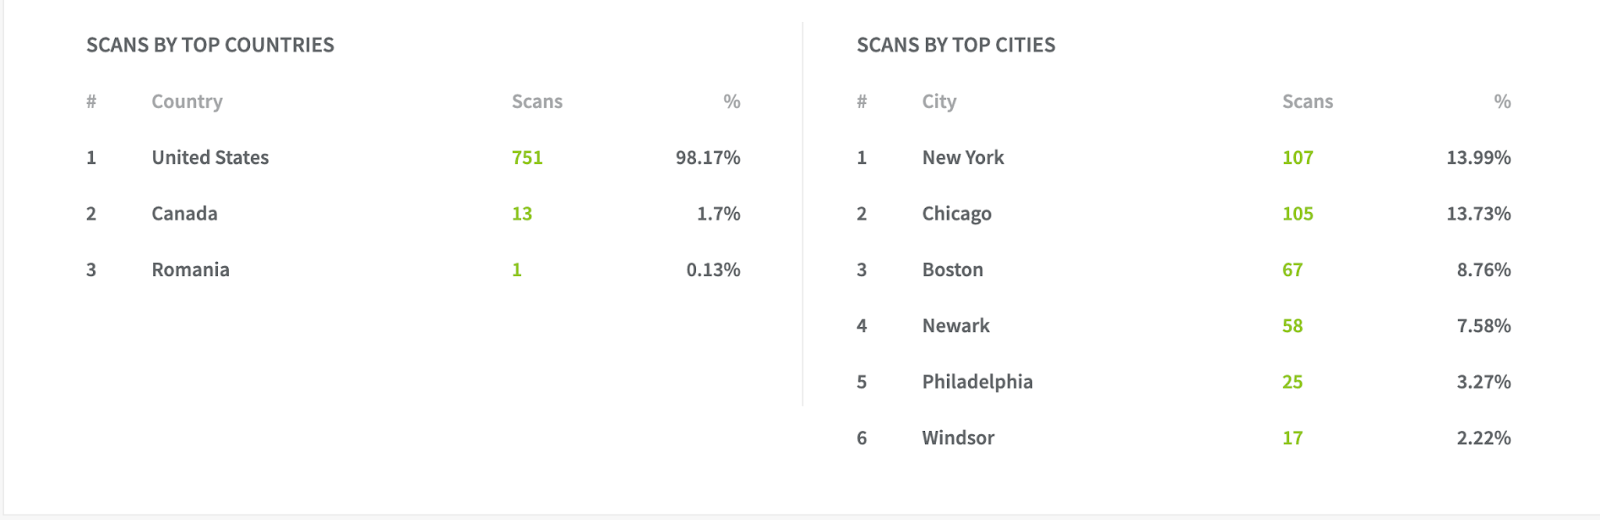Click the 67 scans value for Boston

[1293, 269]
